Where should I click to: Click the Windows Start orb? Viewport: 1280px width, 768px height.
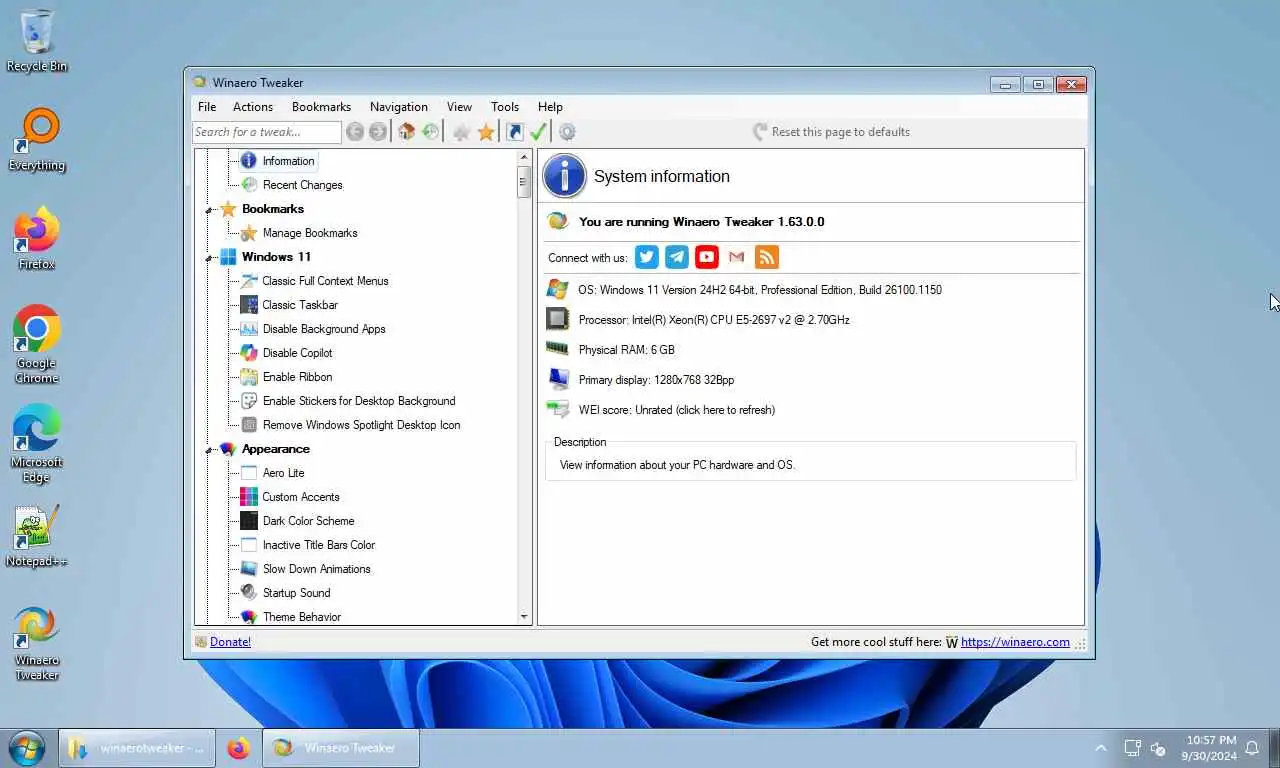[x=26, y=748]
